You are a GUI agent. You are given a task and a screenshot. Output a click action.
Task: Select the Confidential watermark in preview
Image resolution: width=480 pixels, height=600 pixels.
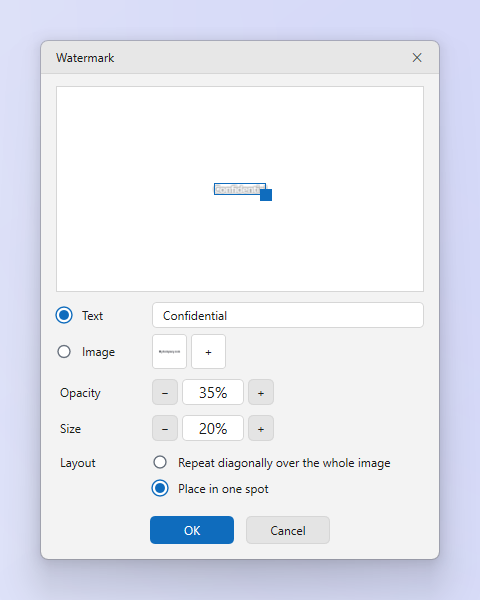click(240, 189)
